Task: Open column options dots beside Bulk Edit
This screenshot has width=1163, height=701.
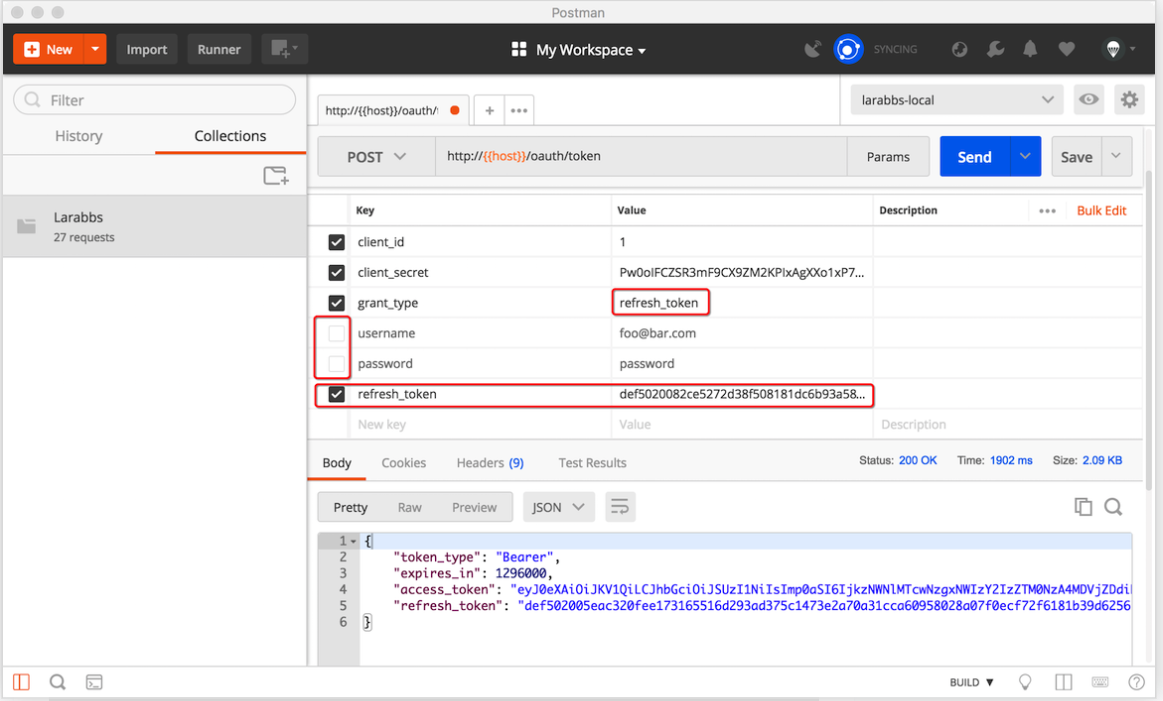Action: point(1047,211)
